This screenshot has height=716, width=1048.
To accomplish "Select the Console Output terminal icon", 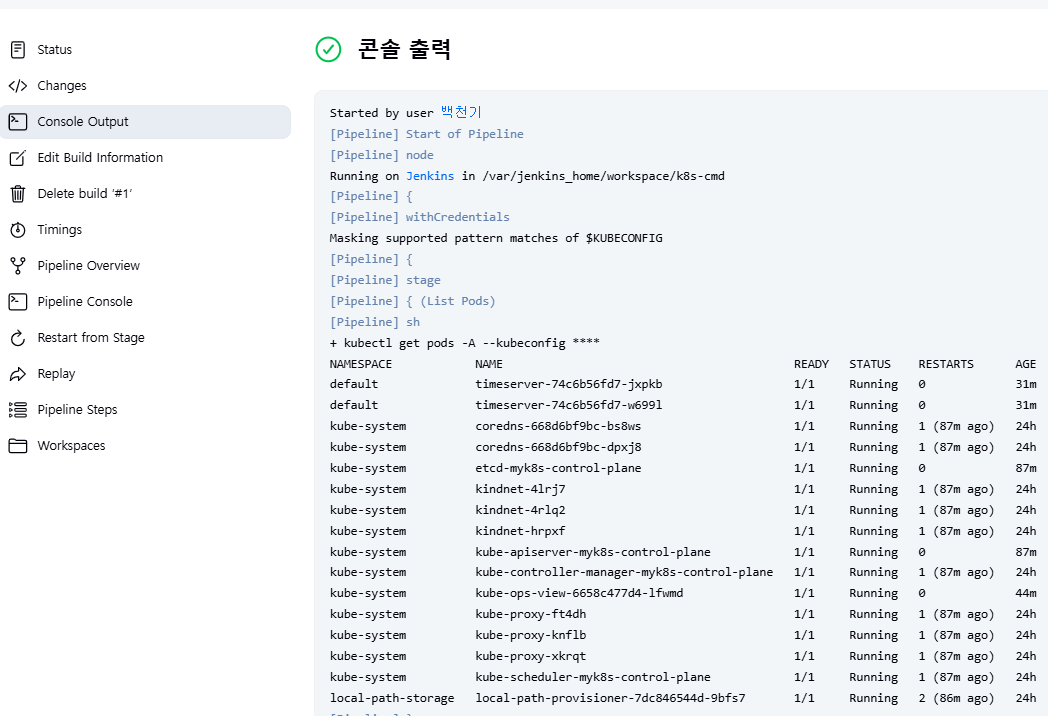I will click(x=18, y=122).
